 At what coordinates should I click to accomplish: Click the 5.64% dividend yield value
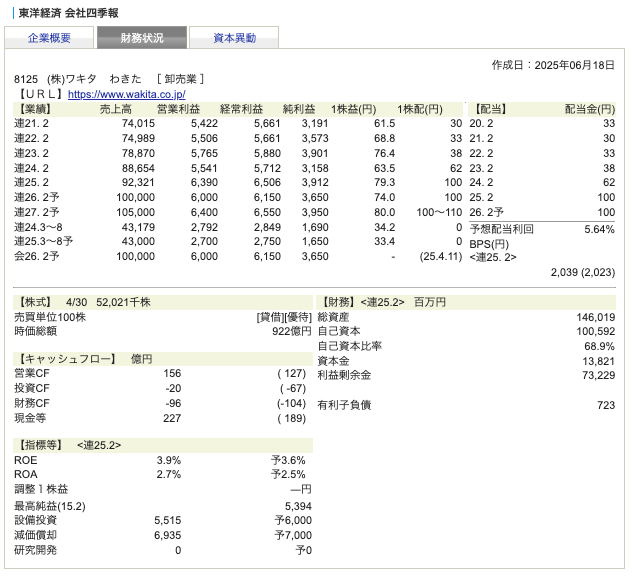pyautogui.click(x=599, y=229)
